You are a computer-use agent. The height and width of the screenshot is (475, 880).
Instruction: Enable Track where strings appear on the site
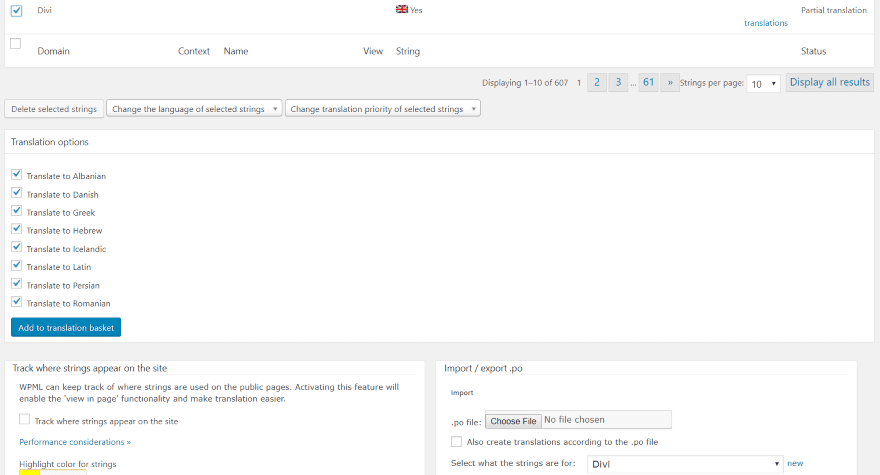[x=25, y=420]
